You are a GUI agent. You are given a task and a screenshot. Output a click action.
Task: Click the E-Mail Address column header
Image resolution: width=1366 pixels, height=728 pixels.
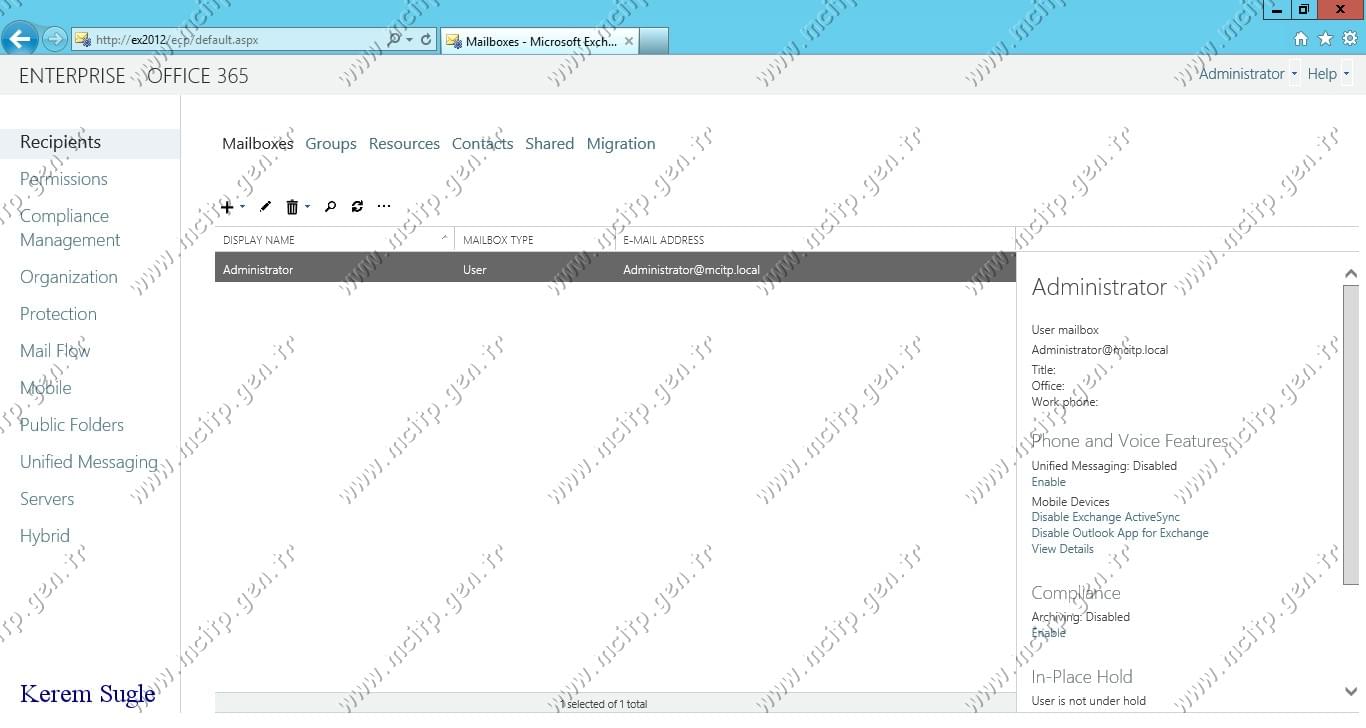click(815, 240)
